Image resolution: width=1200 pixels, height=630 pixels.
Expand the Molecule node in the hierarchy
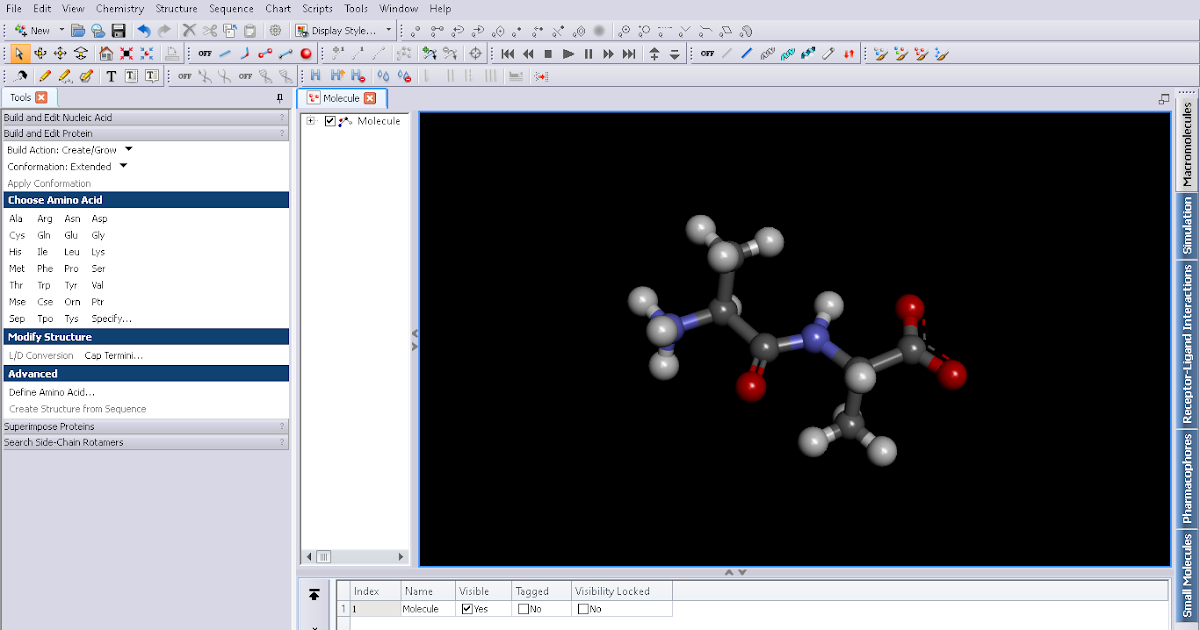(310, 120)
